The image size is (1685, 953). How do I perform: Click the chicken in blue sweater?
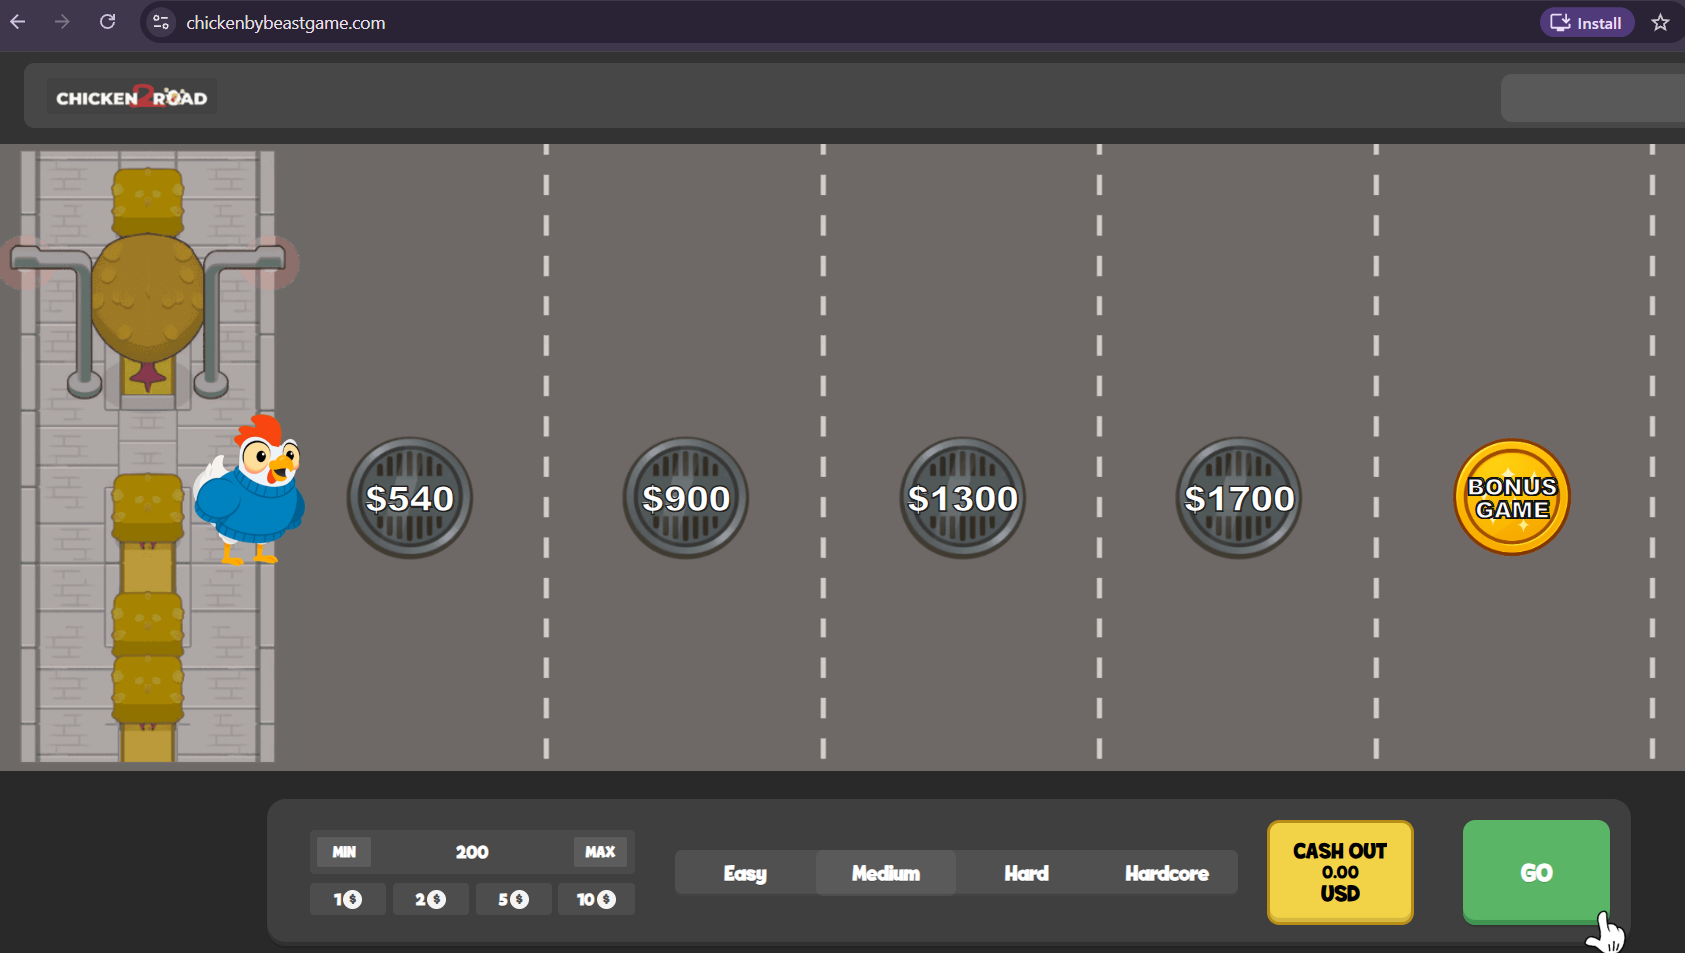click(250, 490)
